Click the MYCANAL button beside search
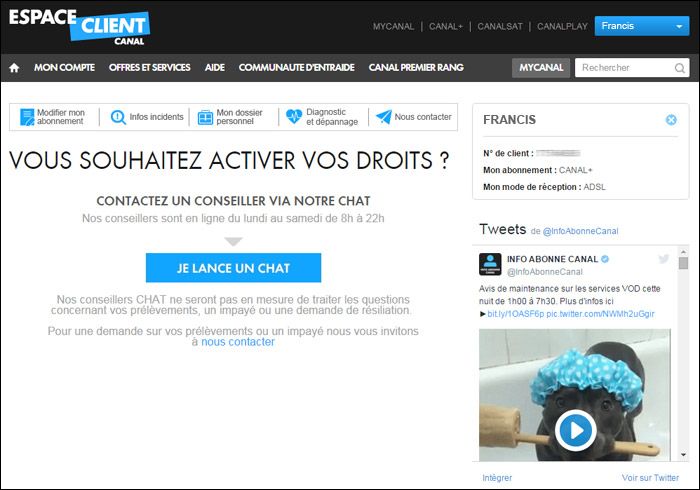 [x=541, y=68]
